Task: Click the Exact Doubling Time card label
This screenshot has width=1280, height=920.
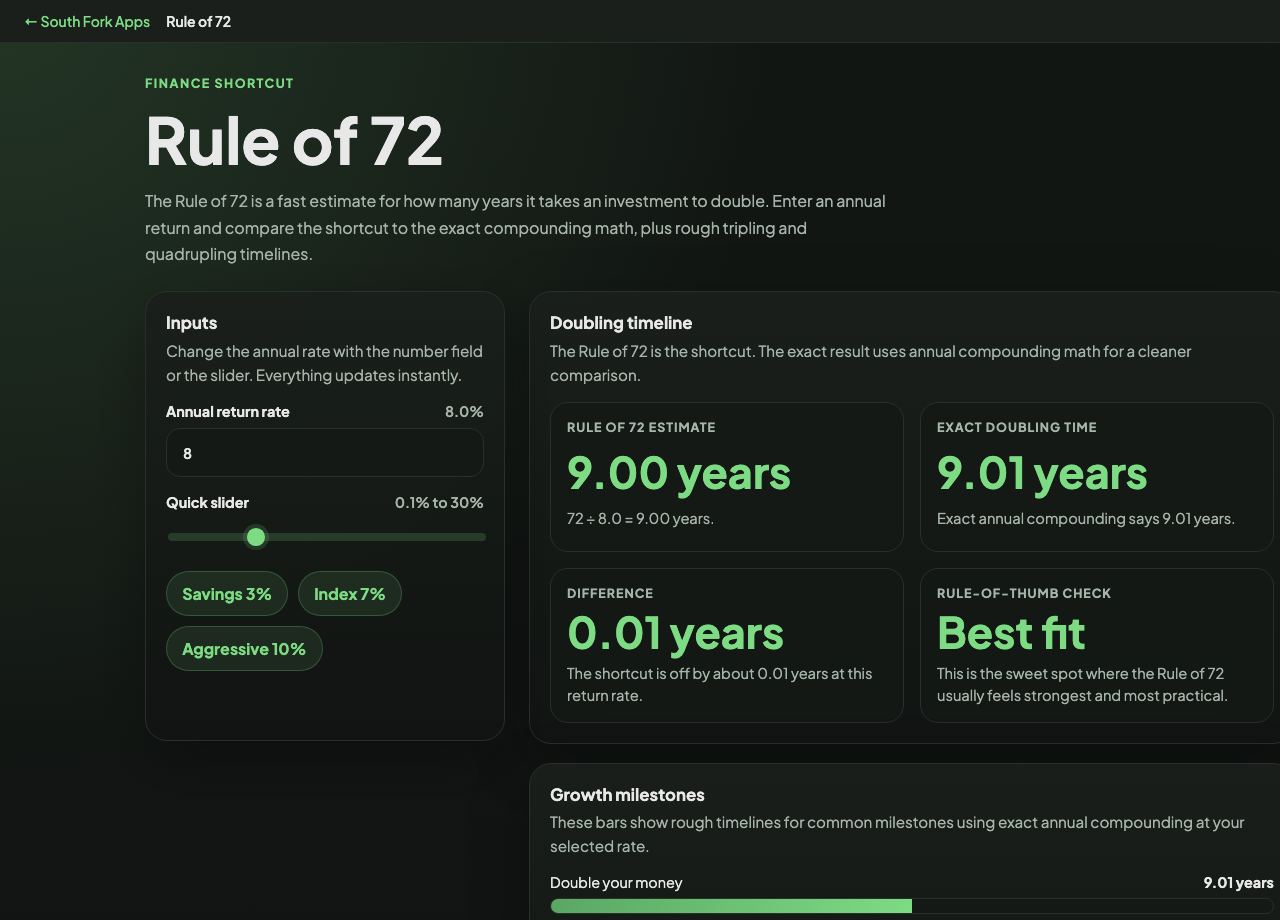Action: (1017, 427)
